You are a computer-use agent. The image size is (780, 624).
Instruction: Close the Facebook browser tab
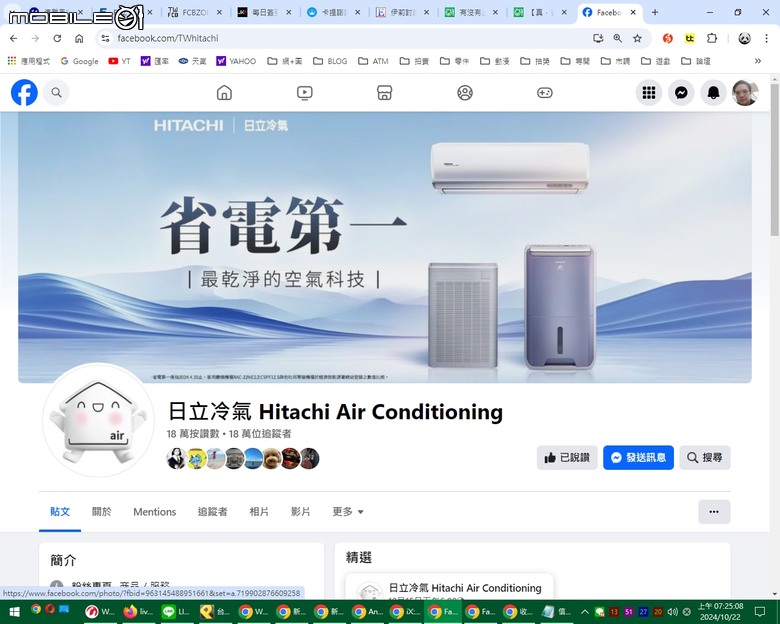pos(633,12)
